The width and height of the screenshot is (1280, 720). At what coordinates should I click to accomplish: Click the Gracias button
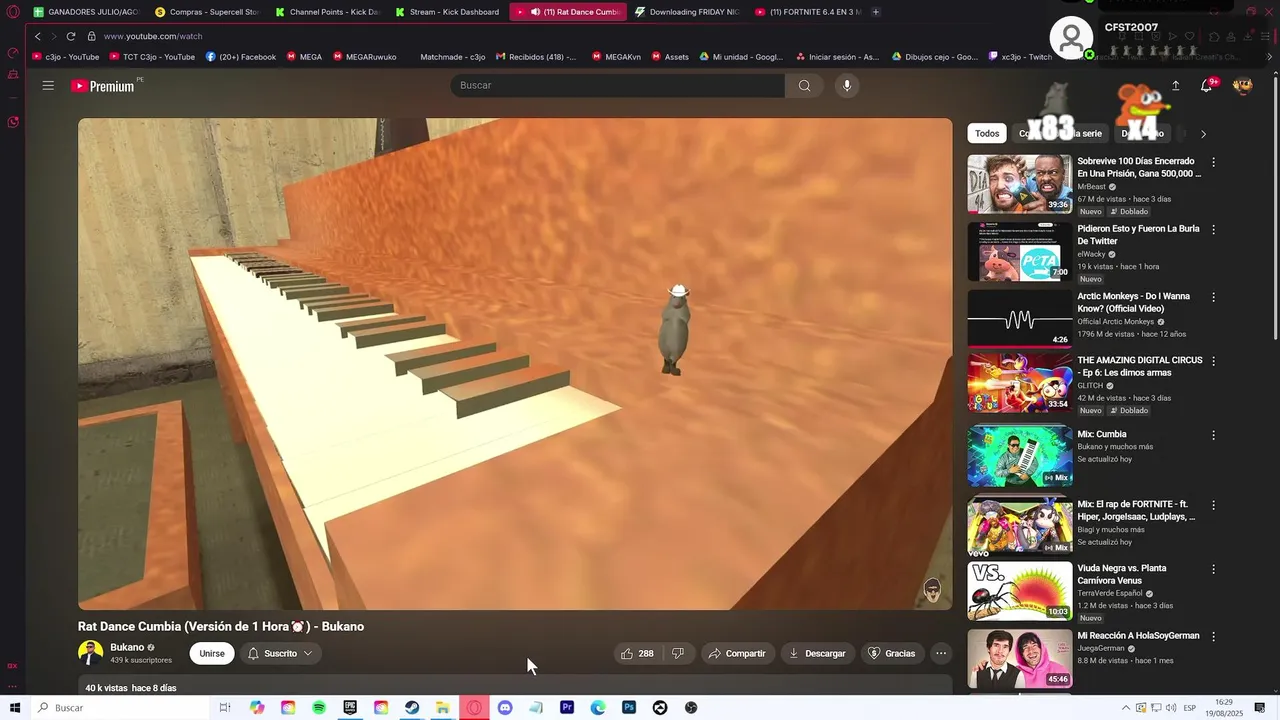coord(891,653)
